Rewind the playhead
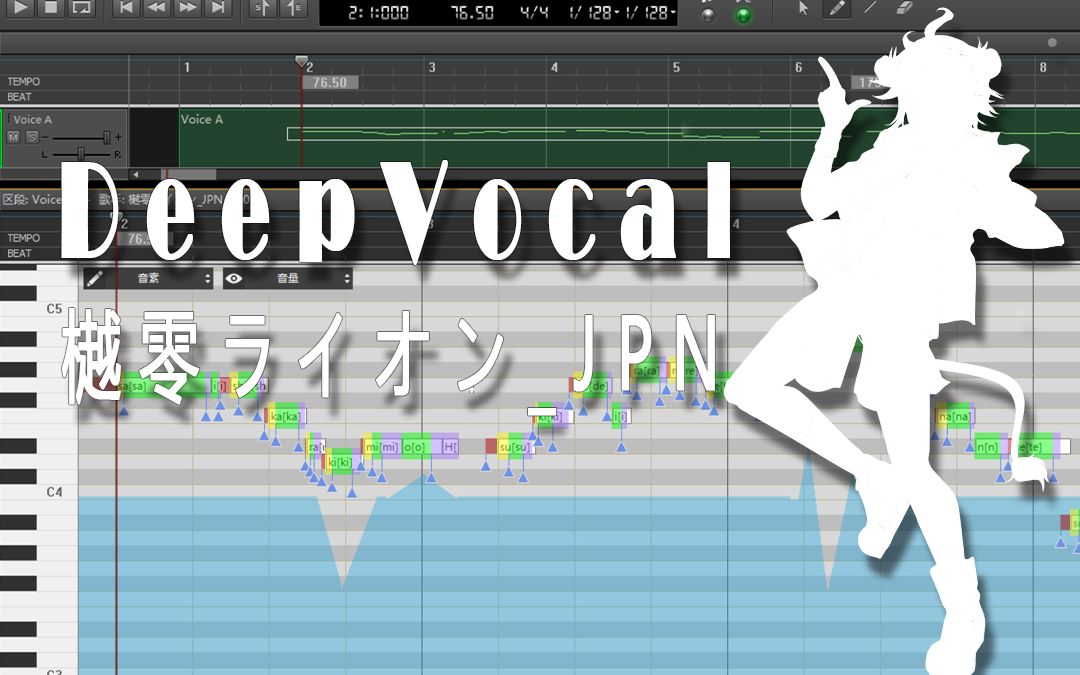This screenshot has height=675, width=1080. 156,8
